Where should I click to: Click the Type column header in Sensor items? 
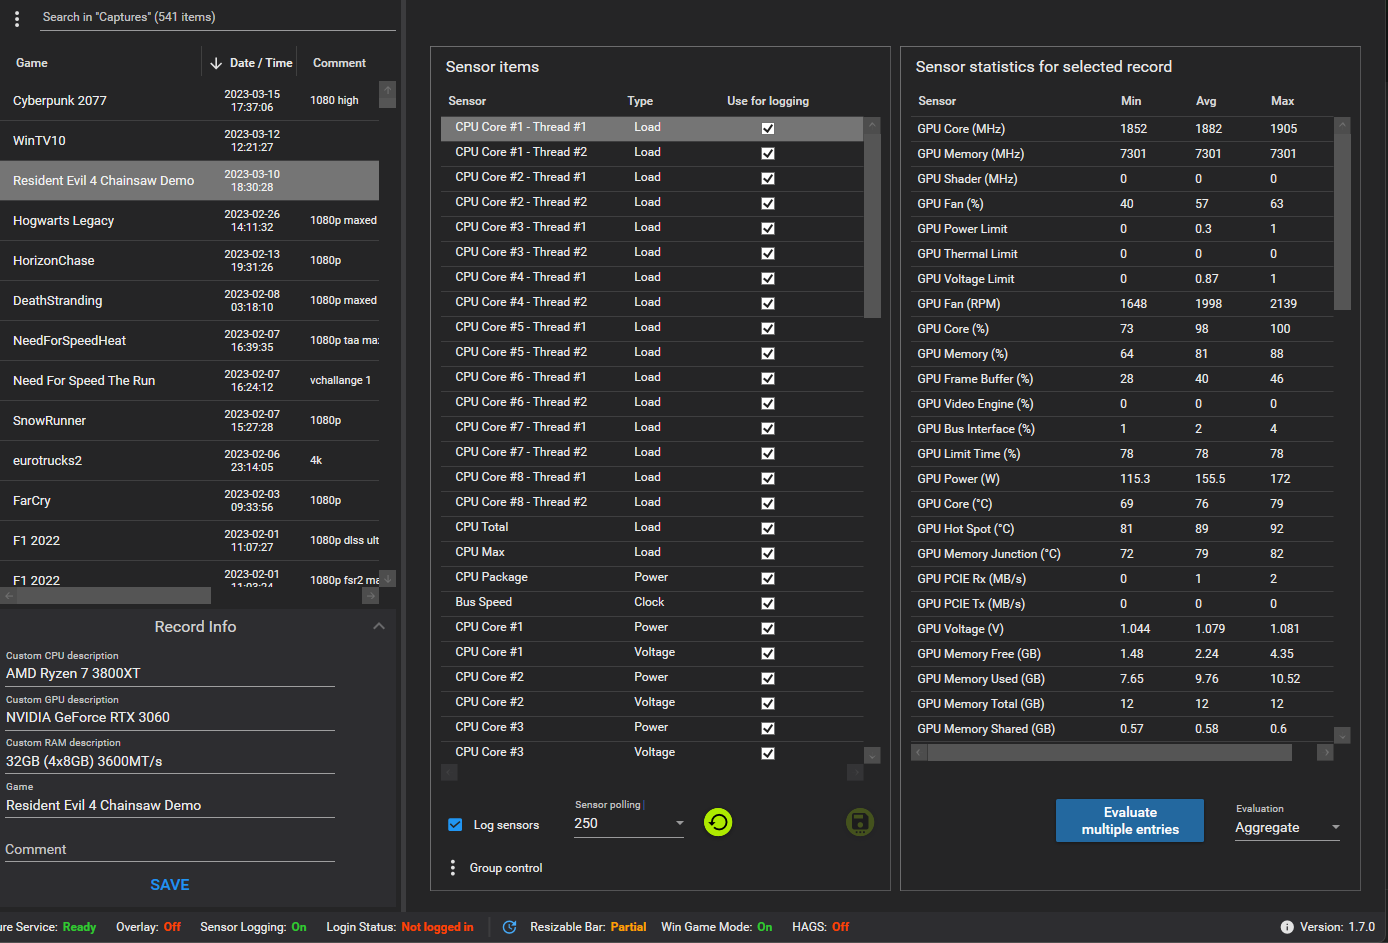coord(640,101)
